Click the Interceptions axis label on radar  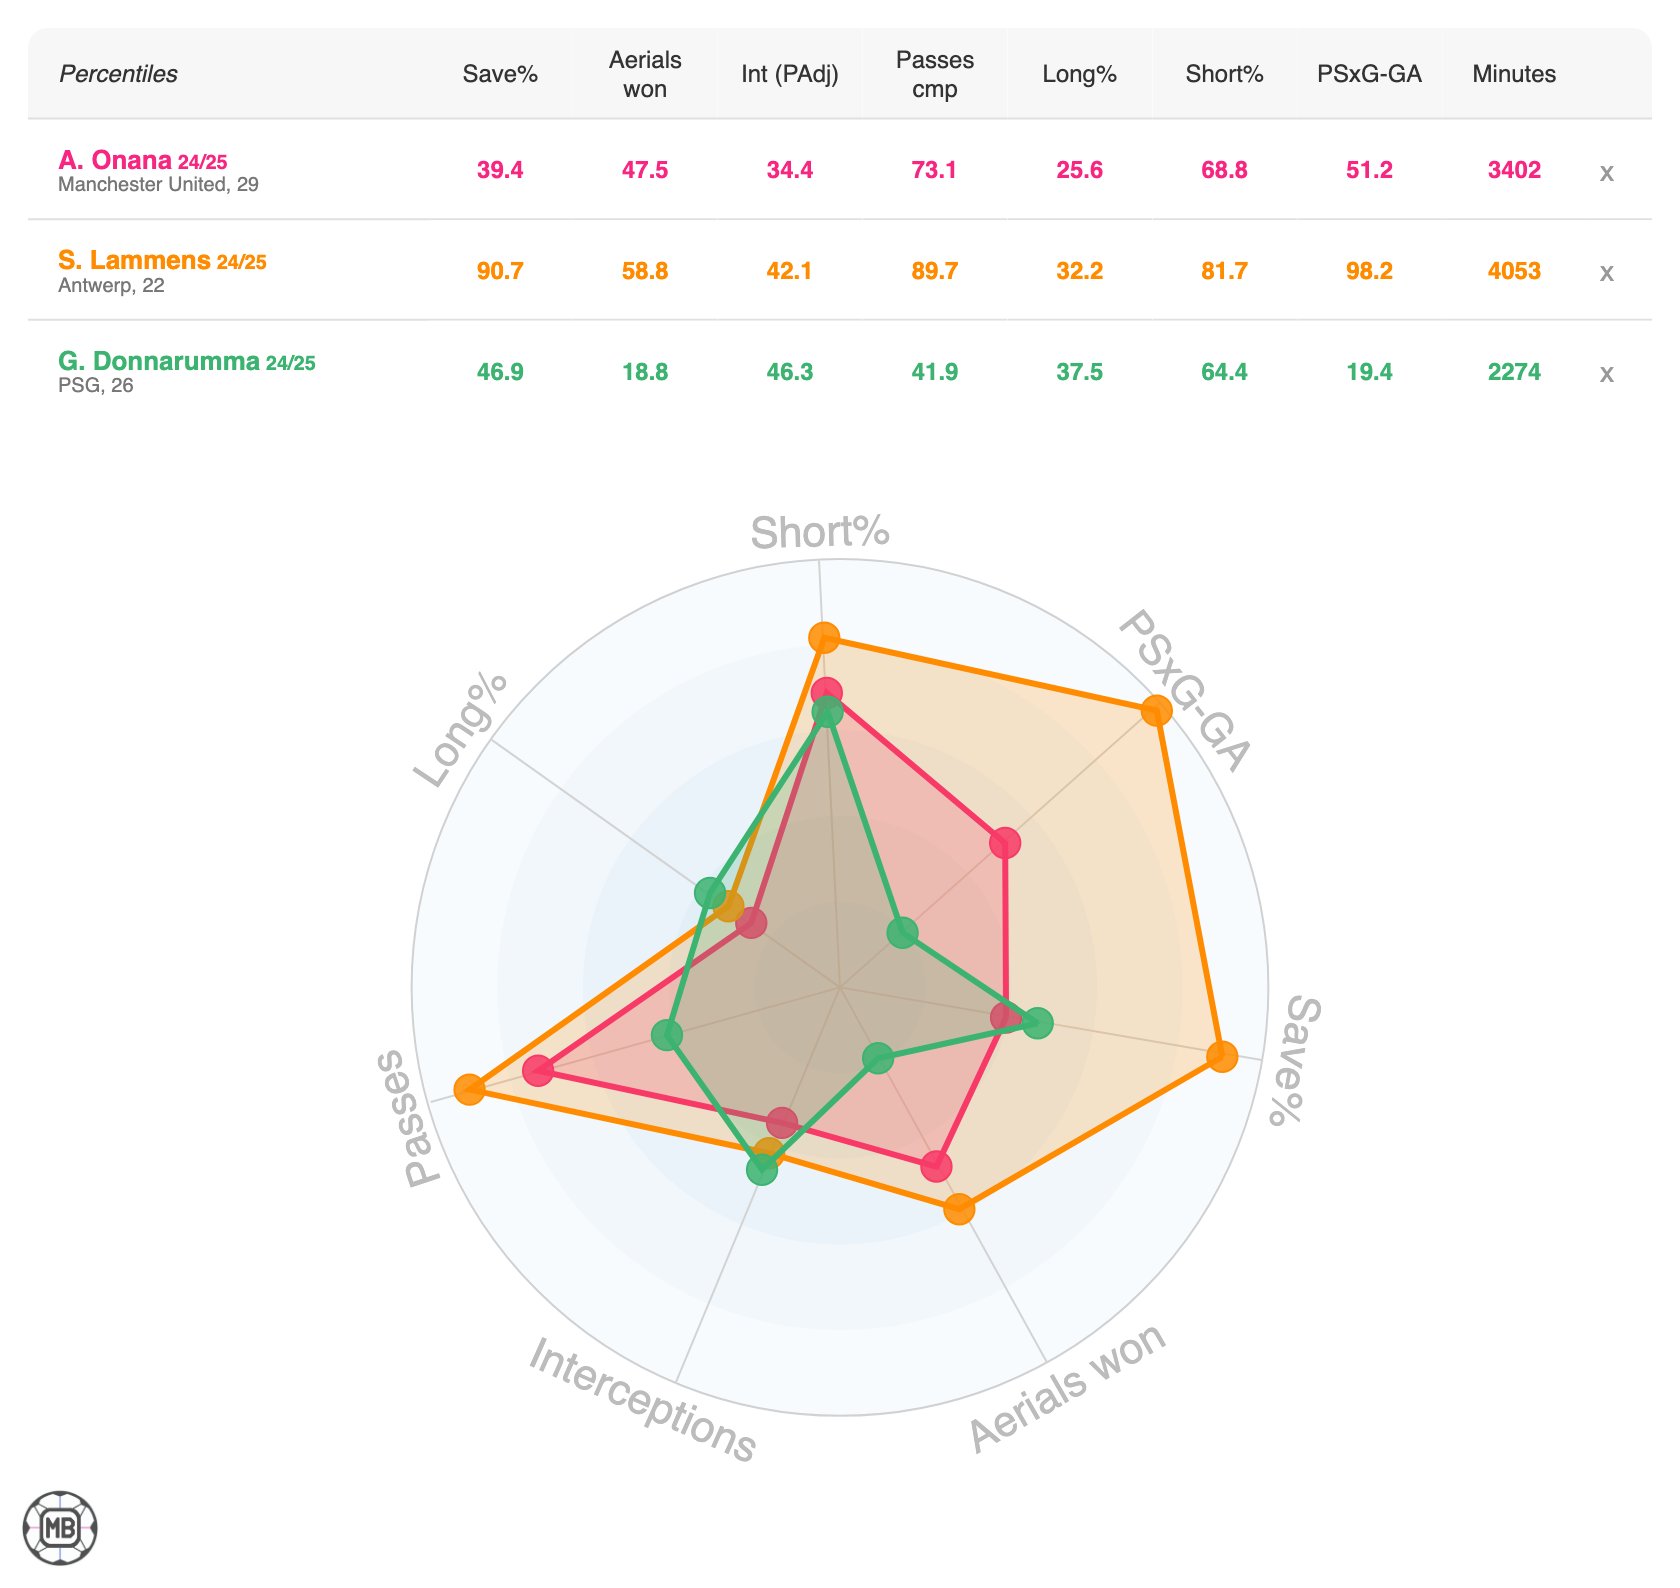click(641, 1399)
